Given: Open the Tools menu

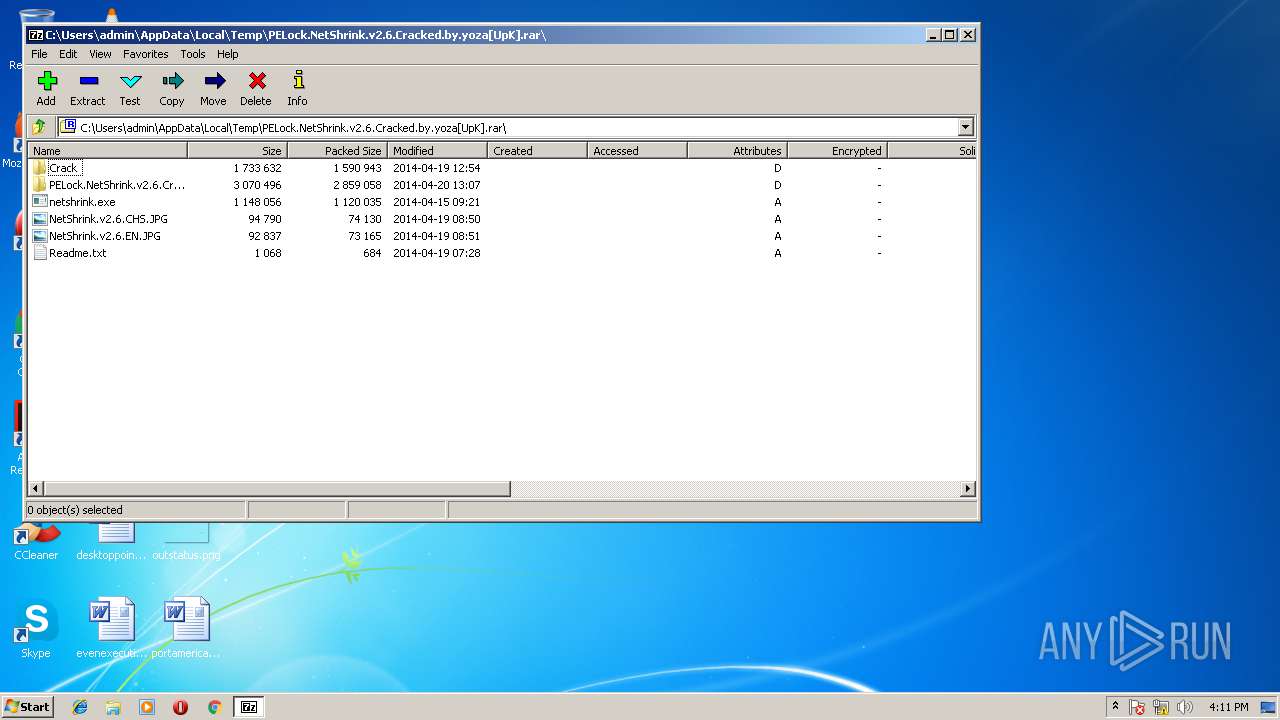Looking at the screenshot, I should pos(193,54).
